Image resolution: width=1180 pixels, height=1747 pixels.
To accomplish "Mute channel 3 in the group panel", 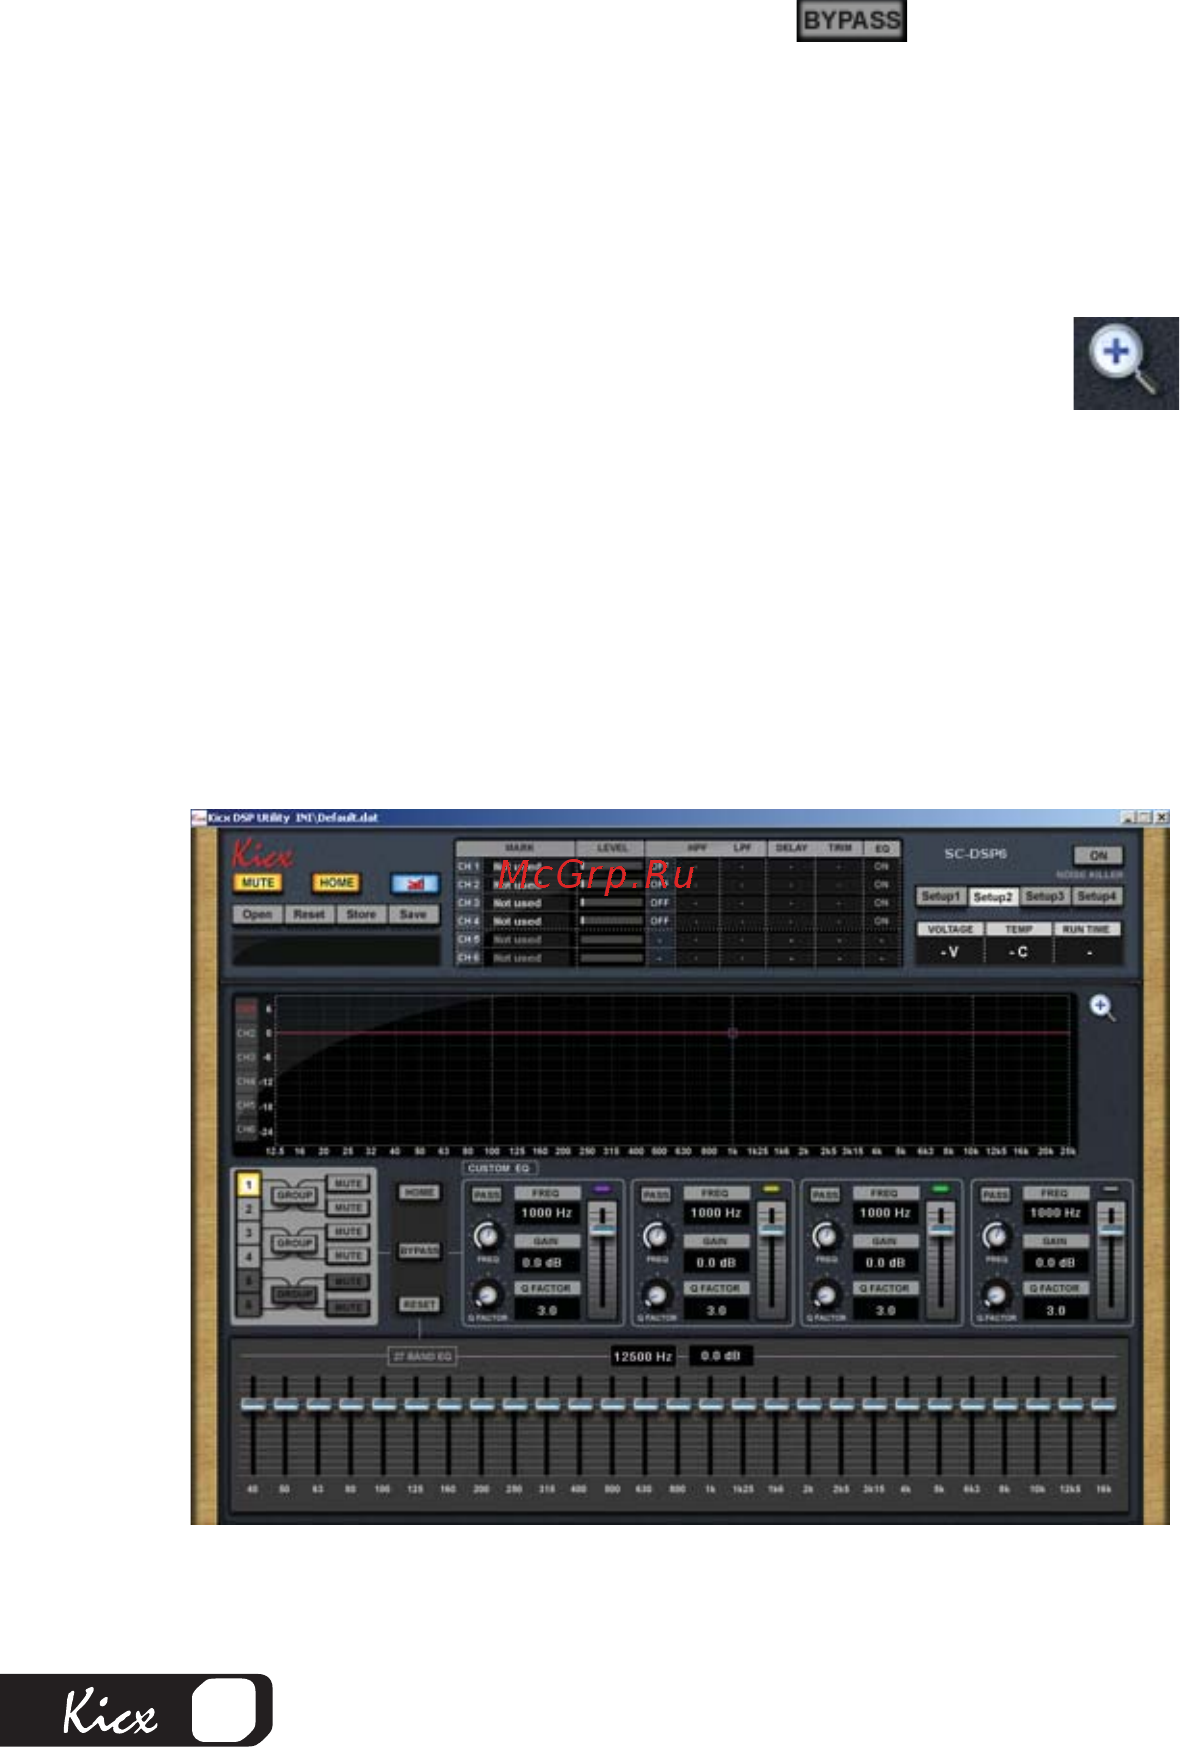I will pos(348,1232).
